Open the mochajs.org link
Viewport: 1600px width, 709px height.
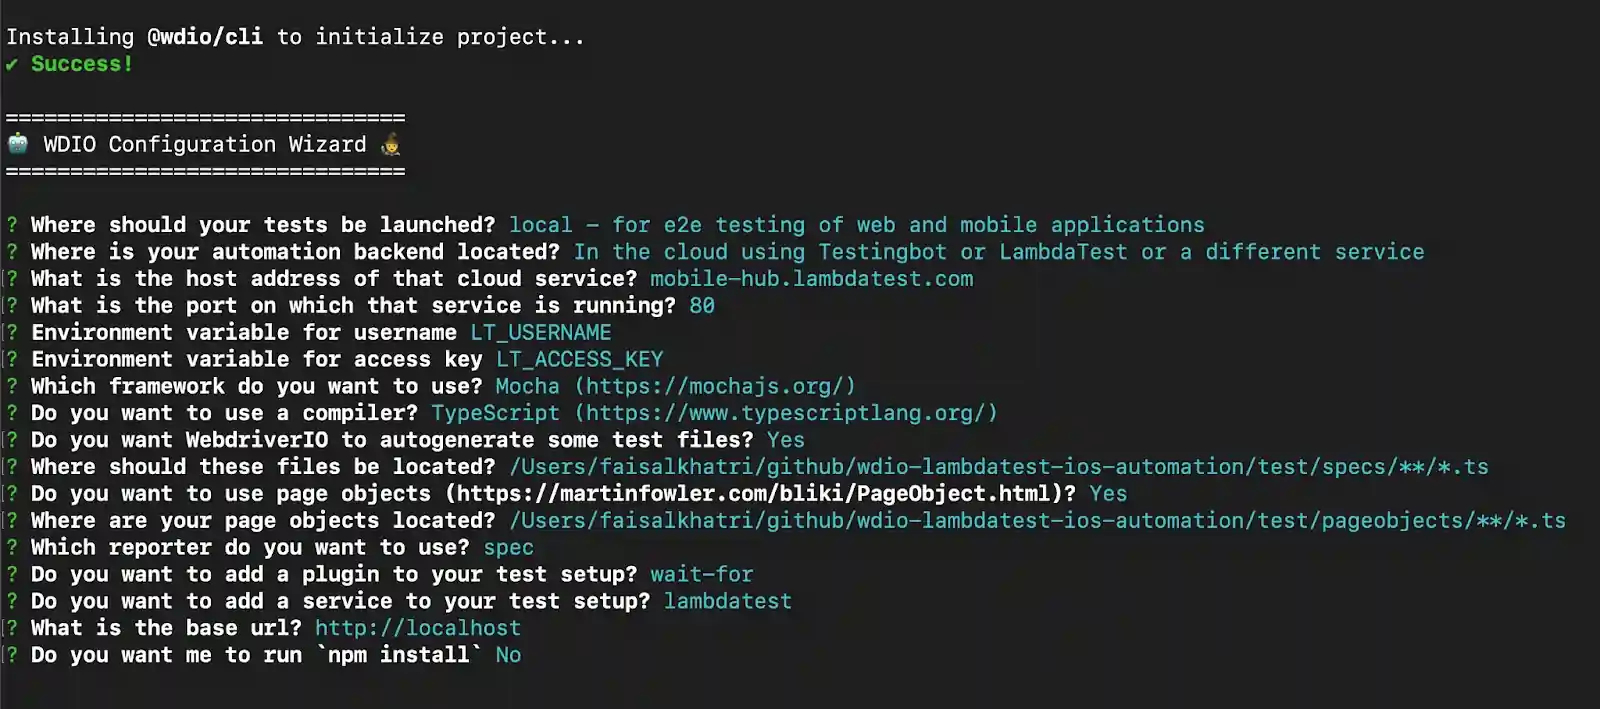(720, 386)
